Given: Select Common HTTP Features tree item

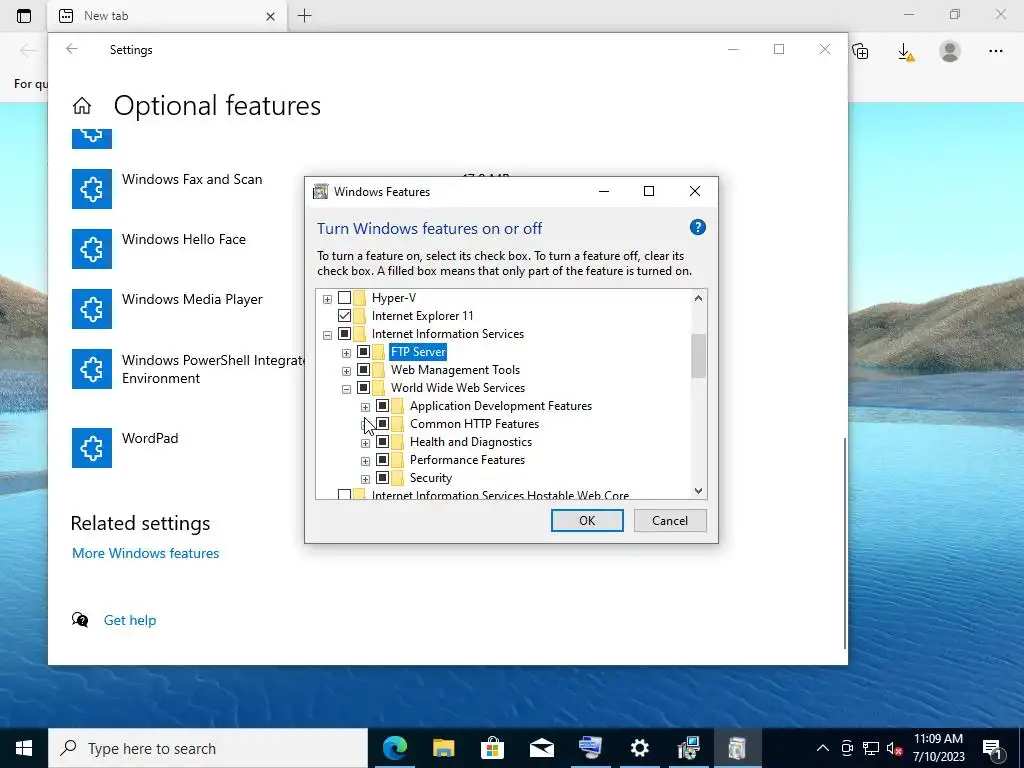Looking at the screenshot, I should click(x=474, y=424).
